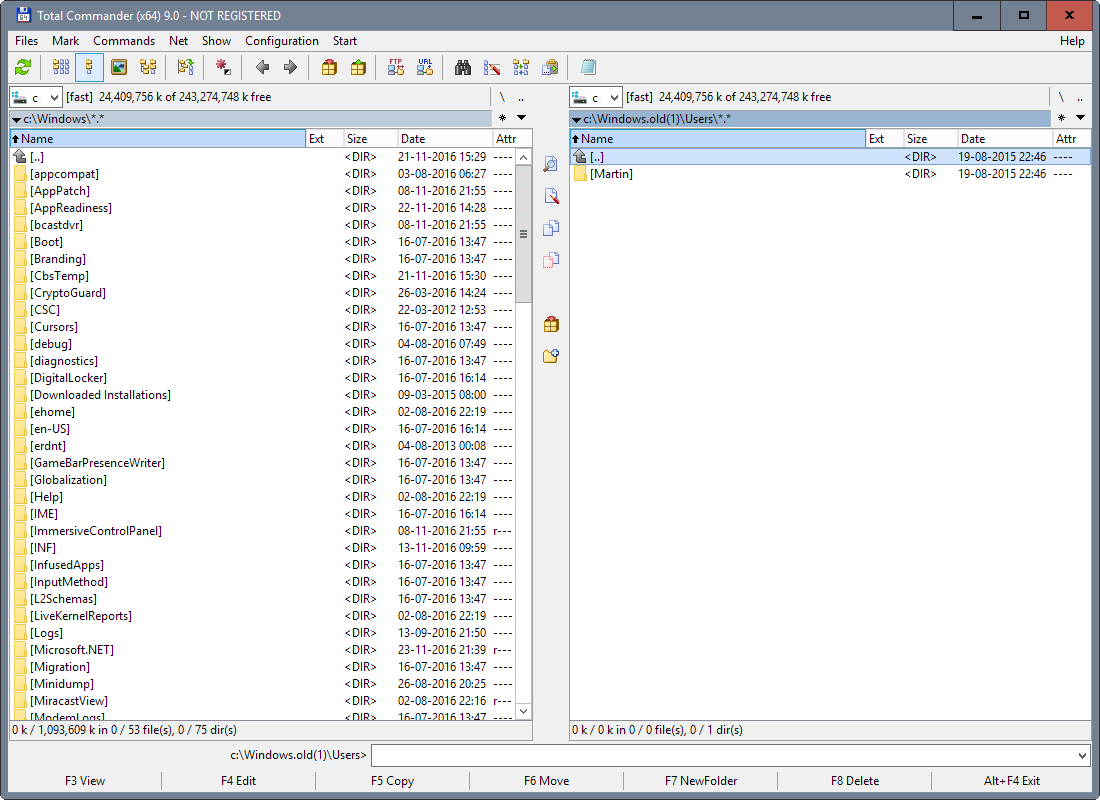Open the Configuration menu
This screenshot has width=1100, height=800.
(281, 40)
